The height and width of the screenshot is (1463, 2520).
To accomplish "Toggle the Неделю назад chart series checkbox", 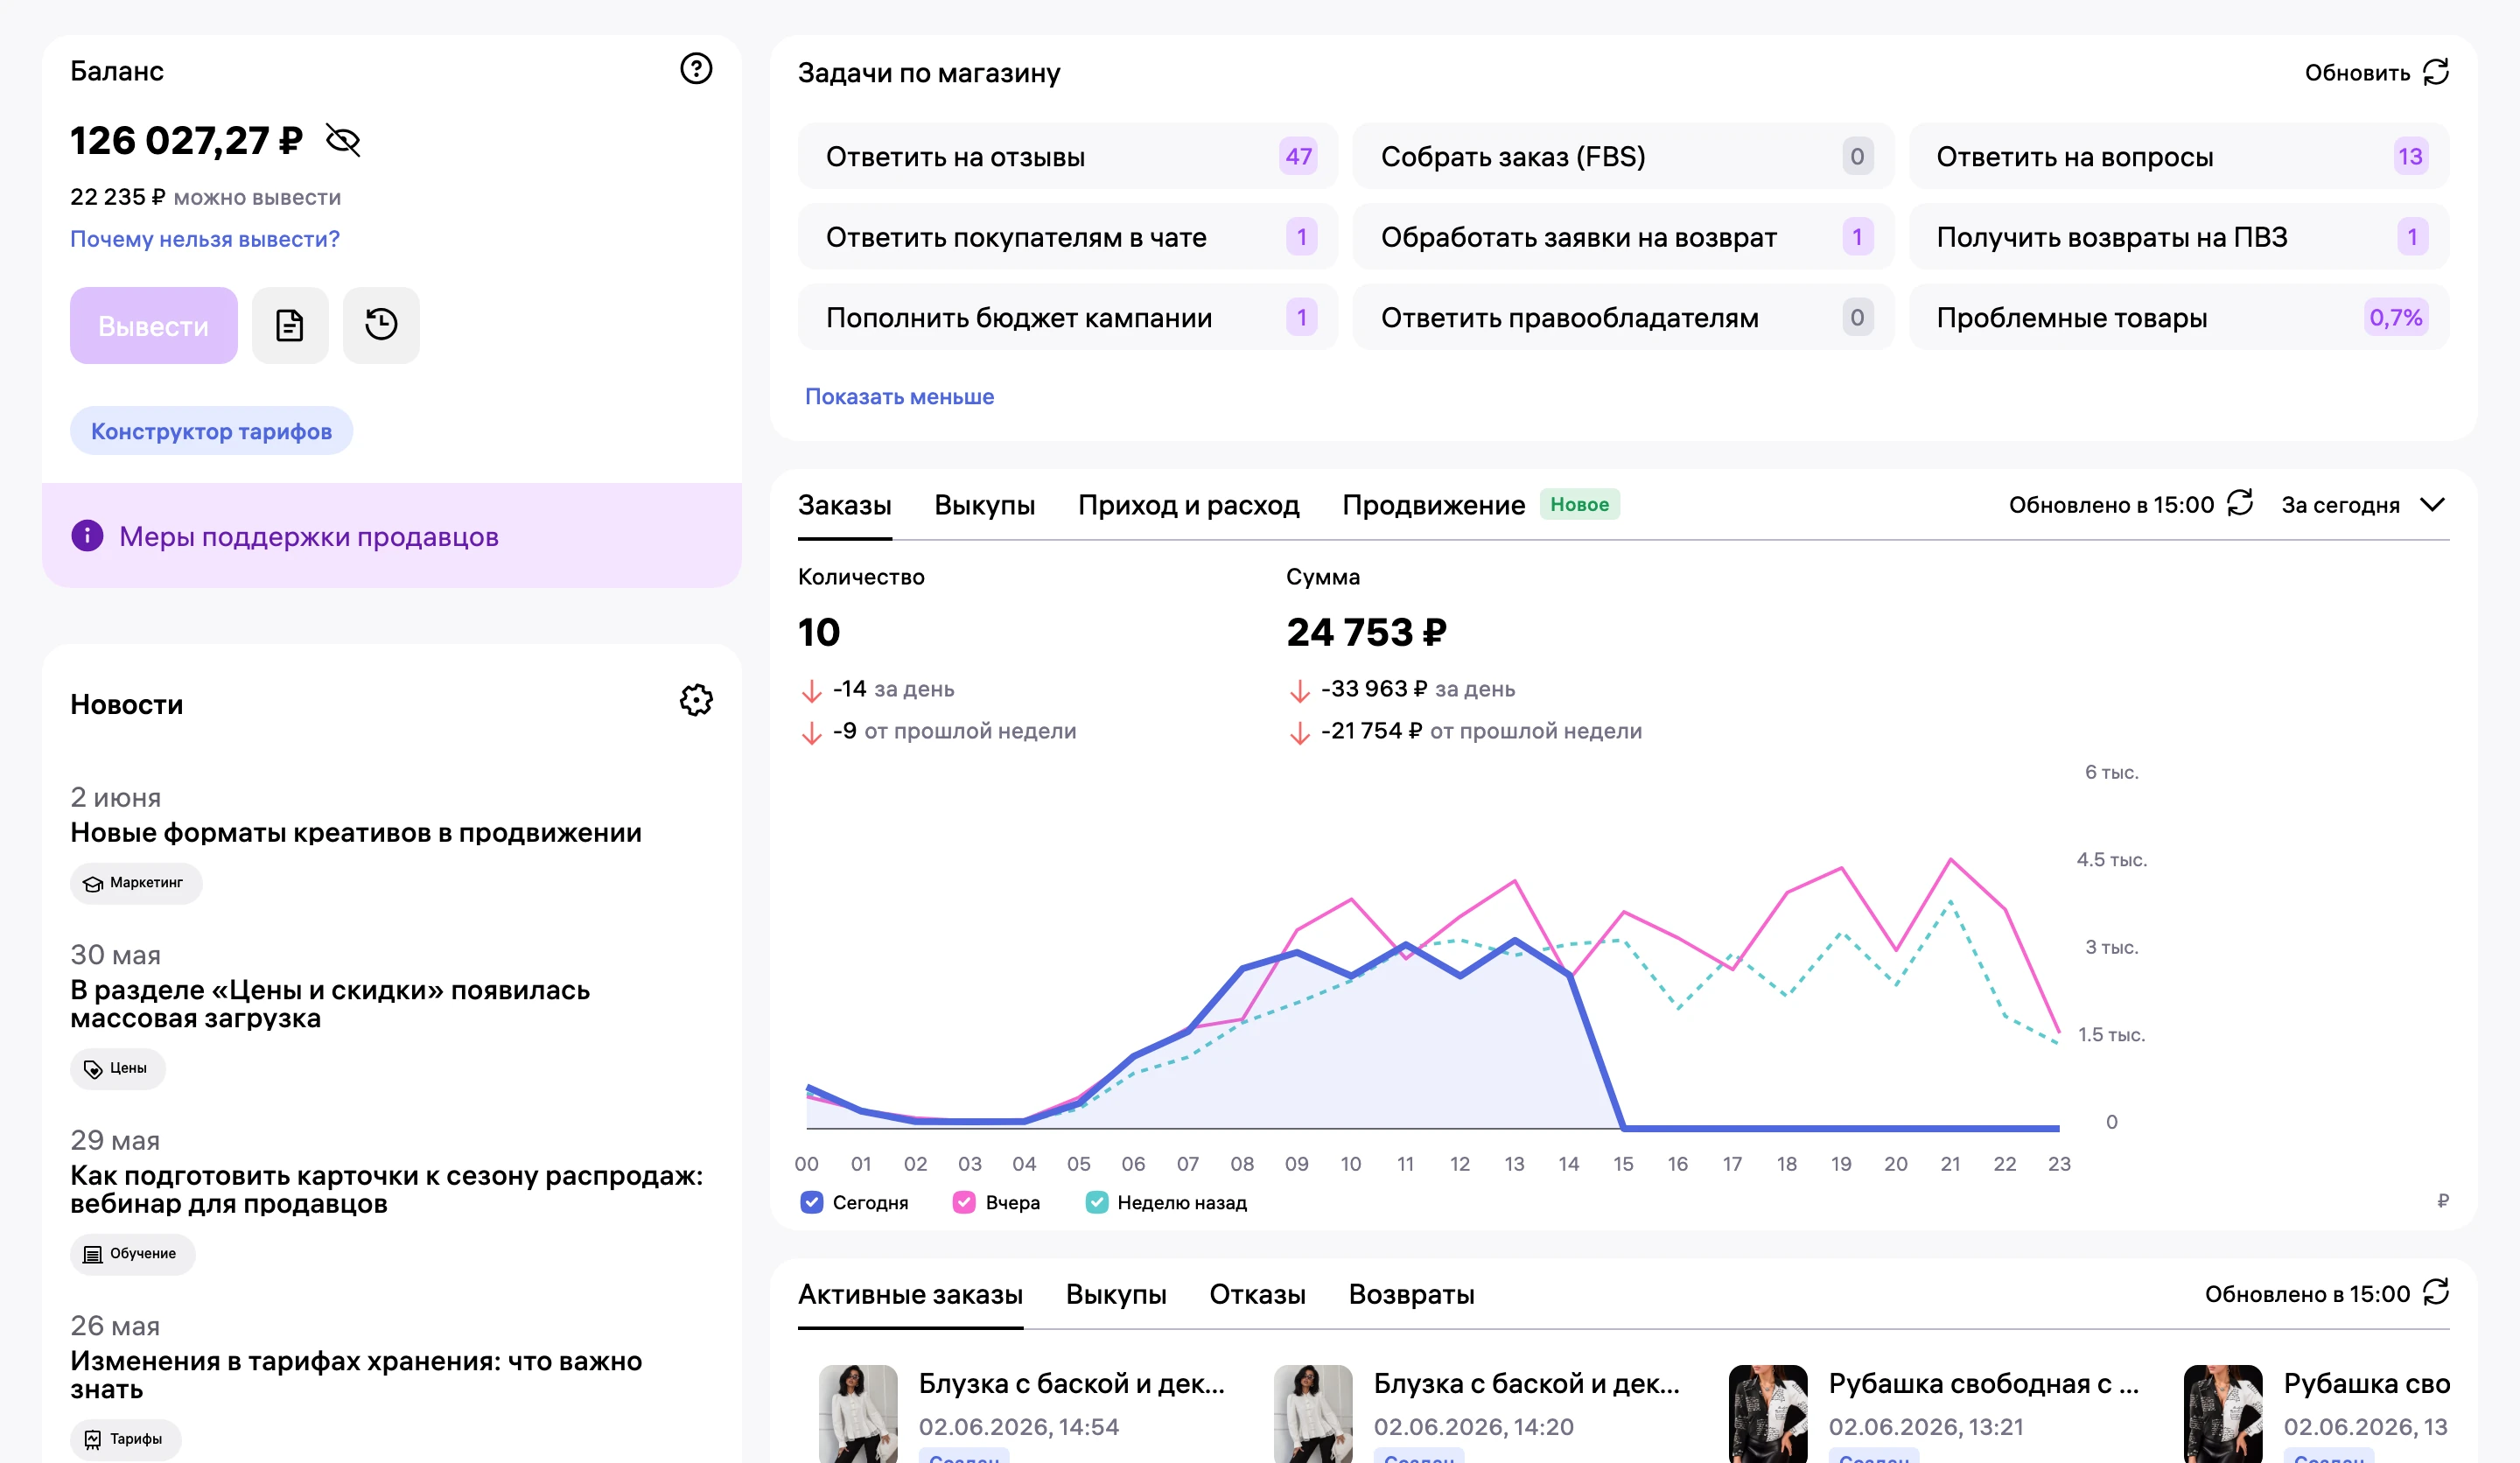I will click(x=1097, y=1202).
